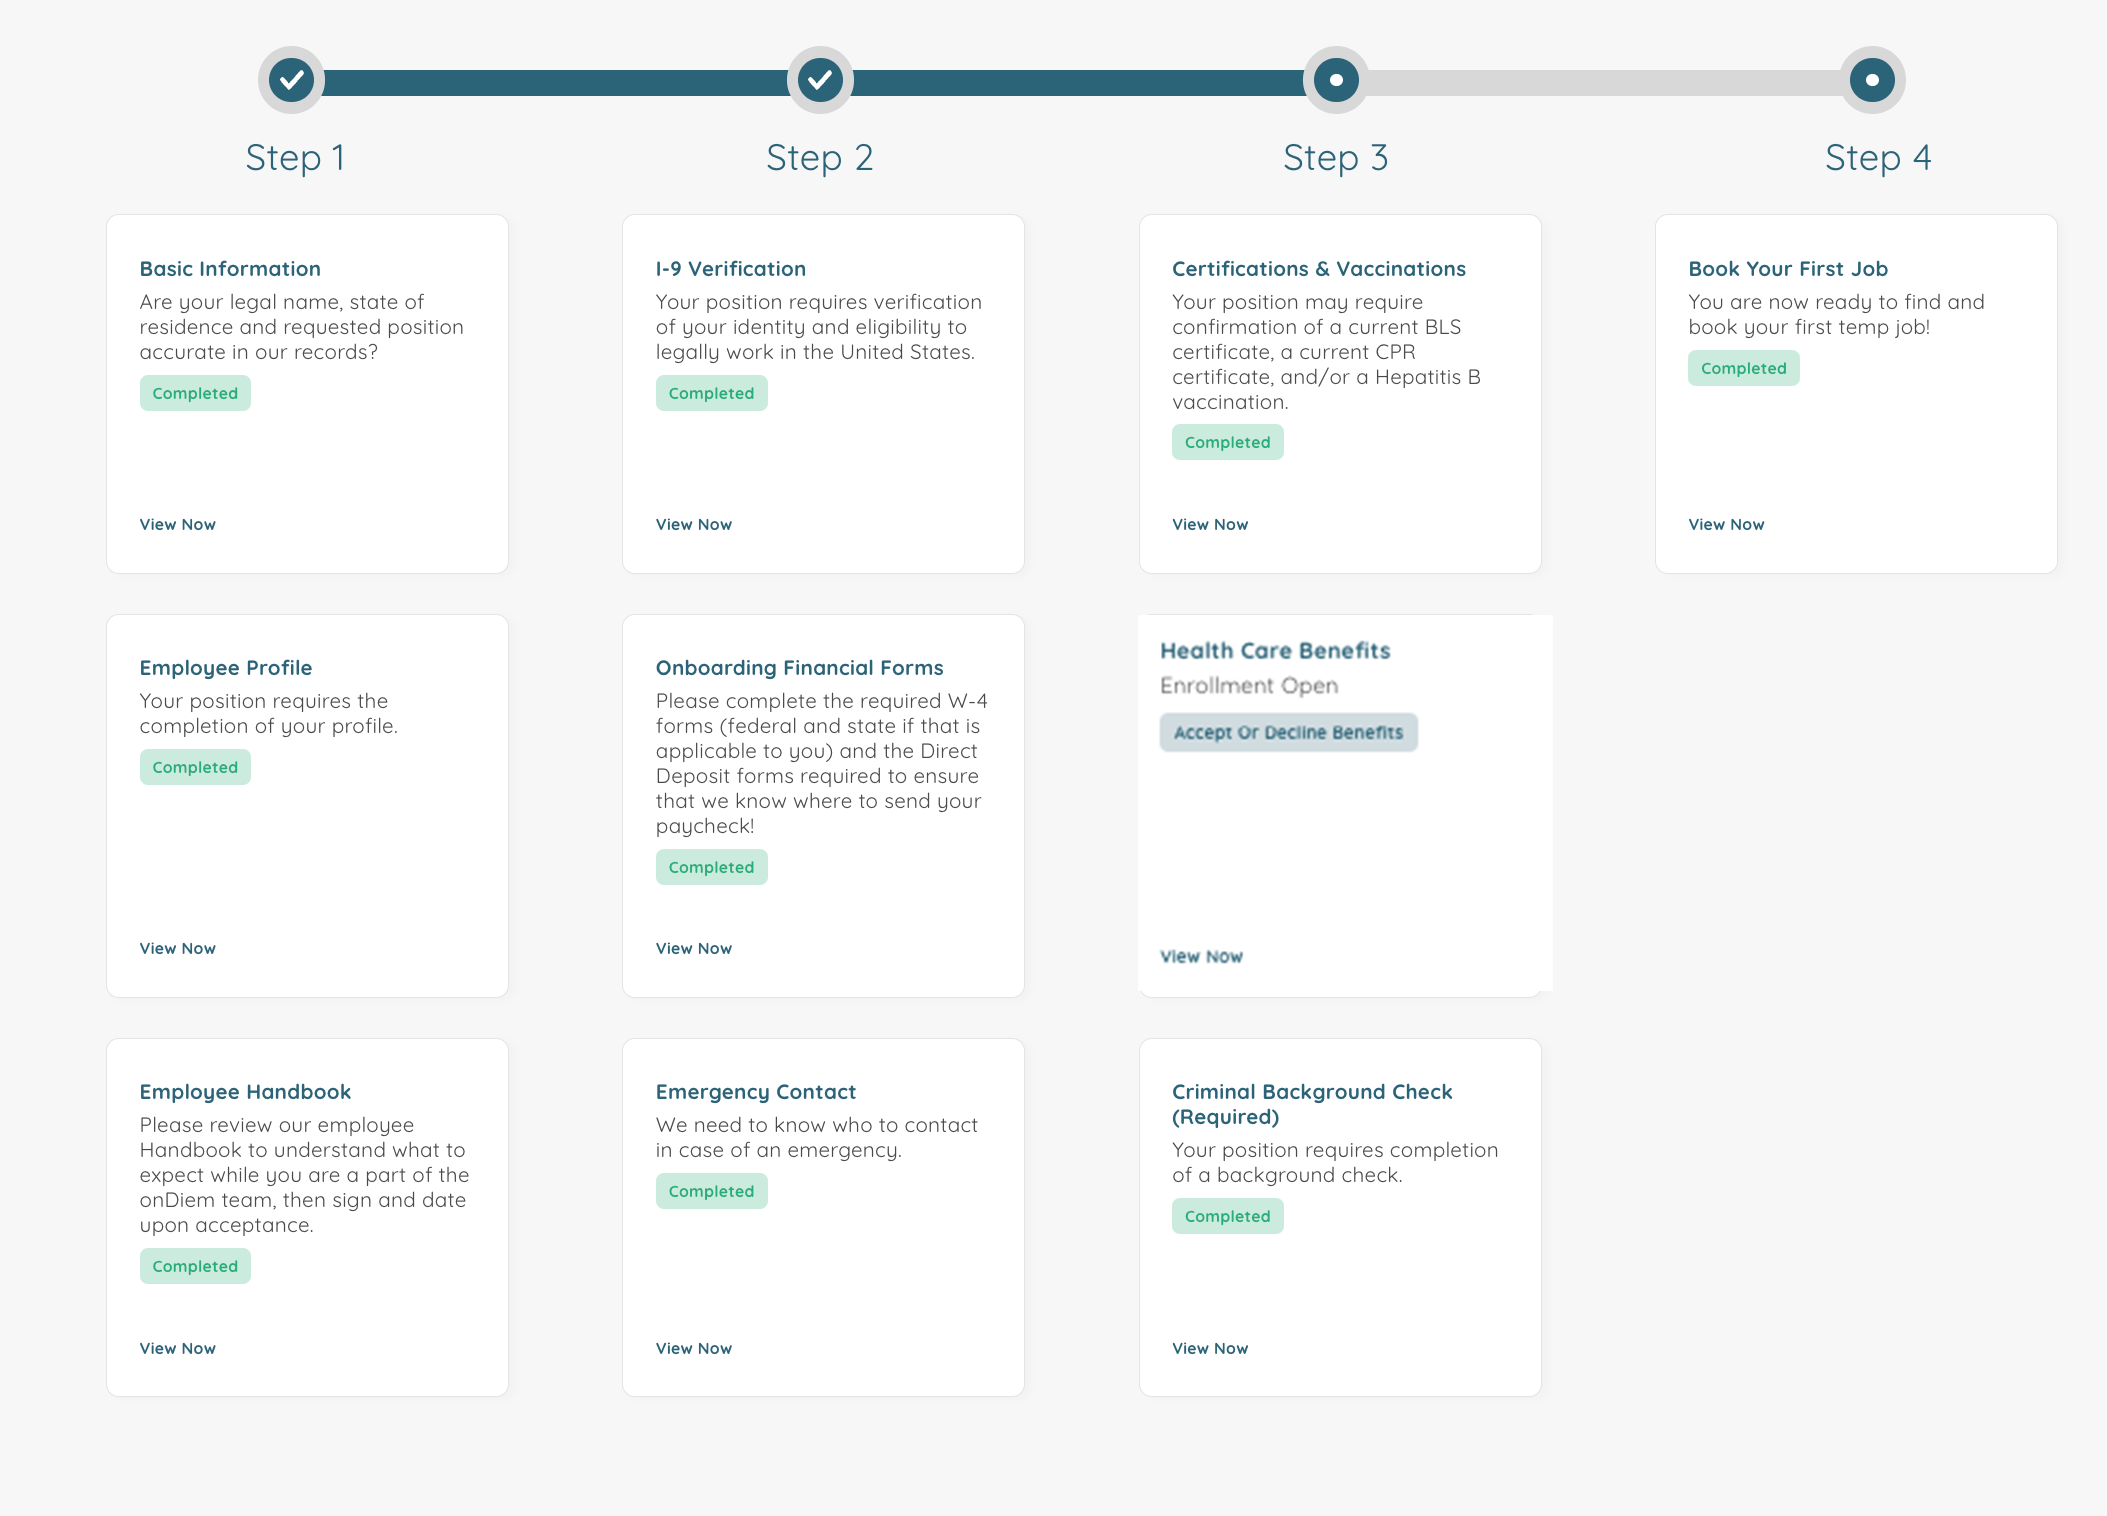This screenshot has height=1516, width=2107.
Task: Open View Now under Employee Profile
Action: pyautogui.click(x=177, y=948)
